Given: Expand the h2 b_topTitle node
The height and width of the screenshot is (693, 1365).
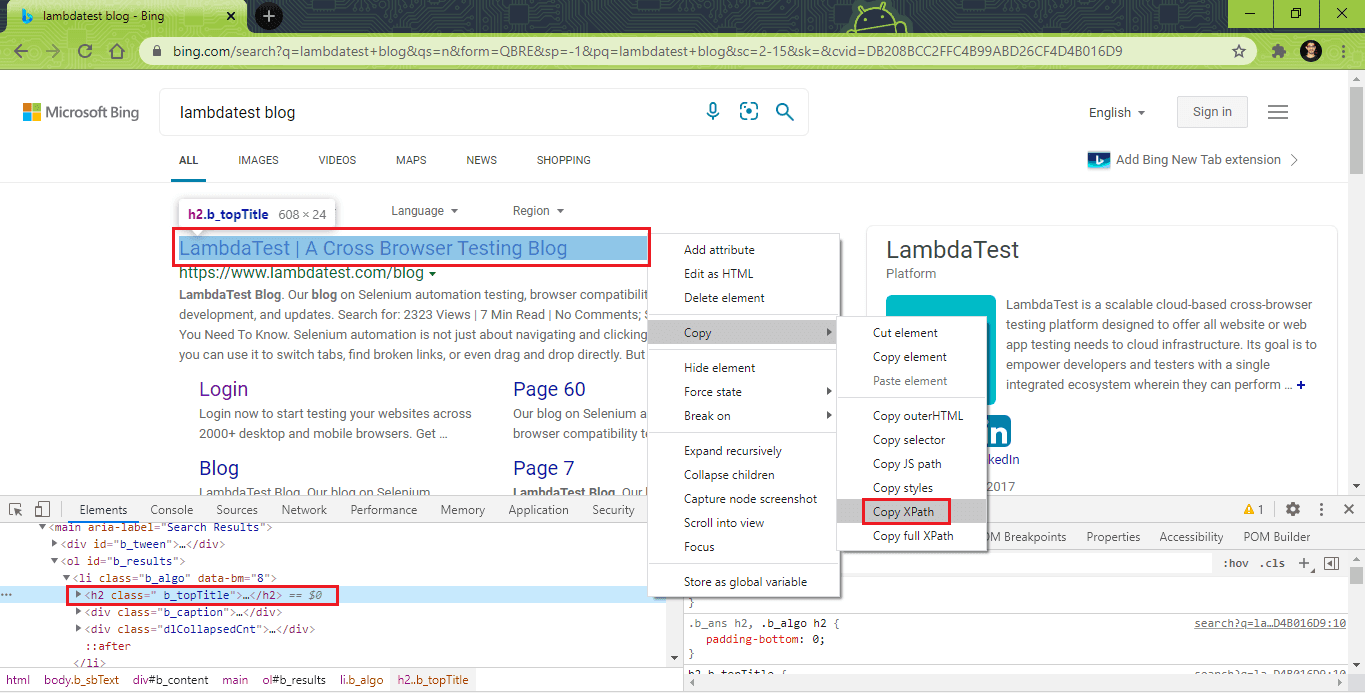Looking at the screenshot, I should tap(79, 595).
